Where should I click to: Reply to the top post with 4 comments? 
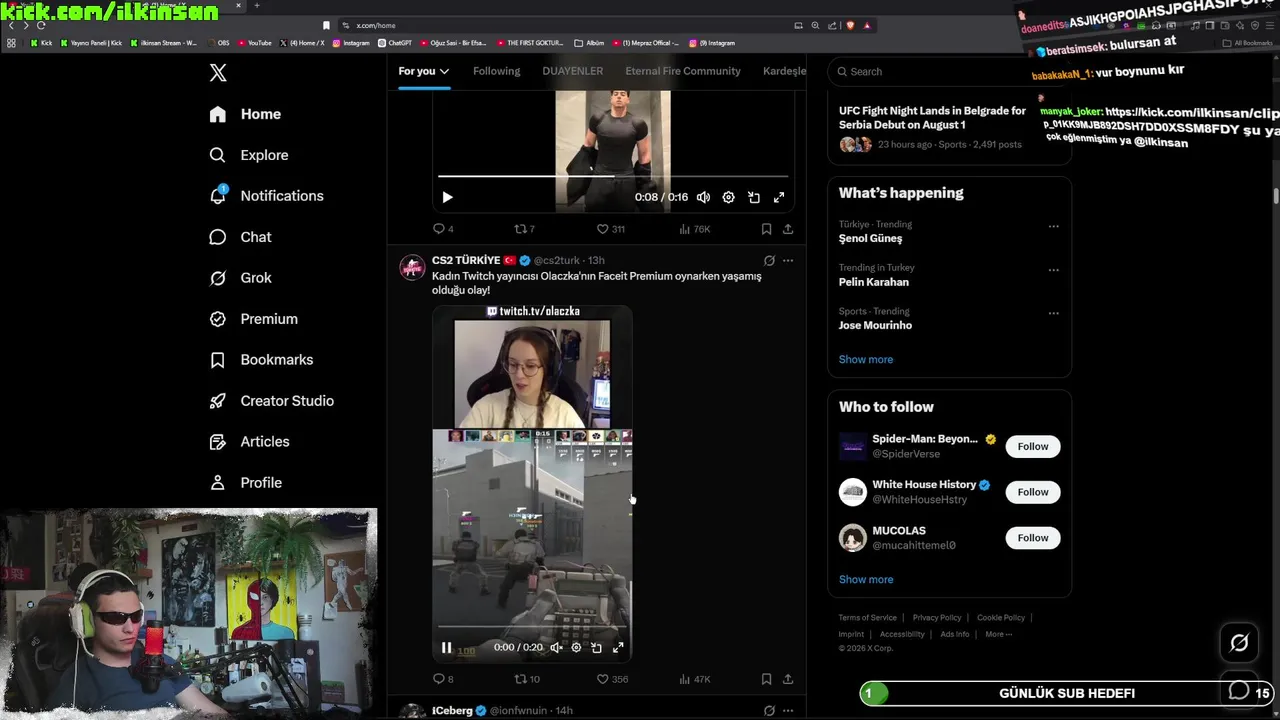point(442,229)
